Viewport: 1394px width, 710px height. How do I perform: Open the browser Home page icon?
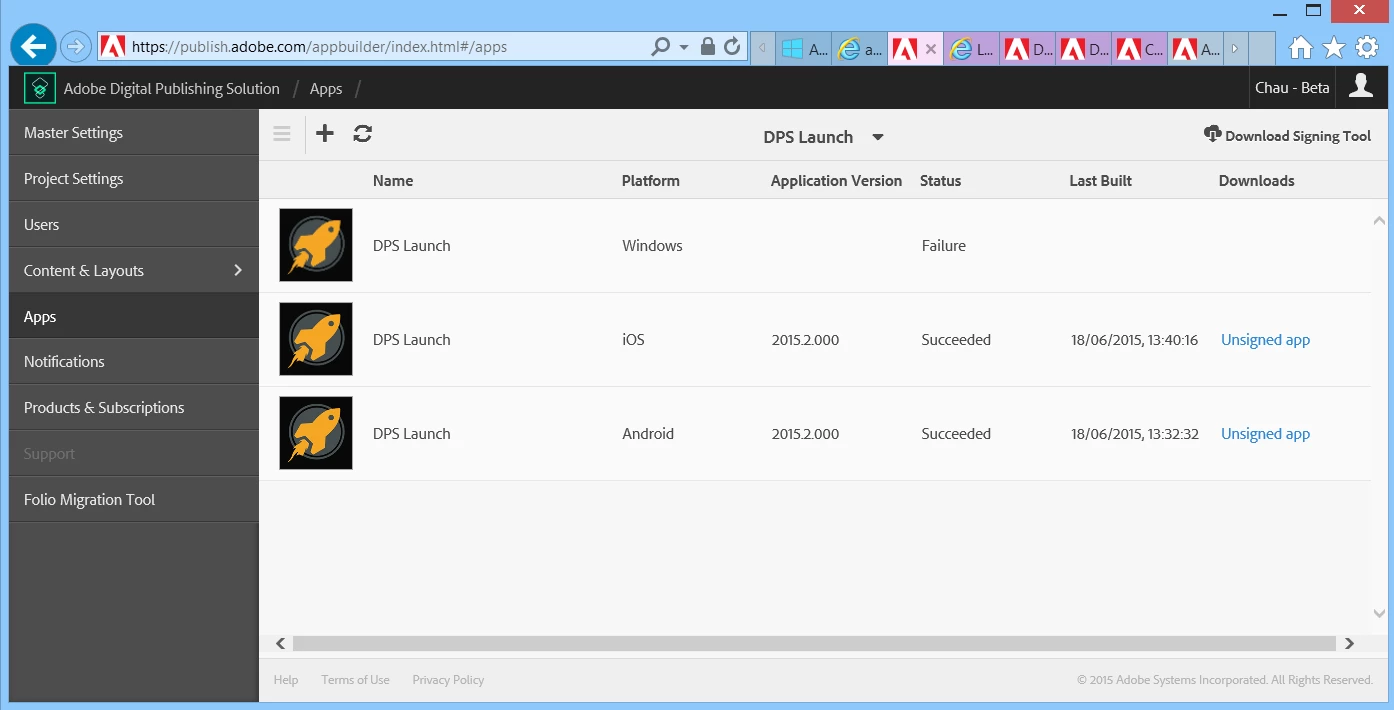(x=1301, y=47)
